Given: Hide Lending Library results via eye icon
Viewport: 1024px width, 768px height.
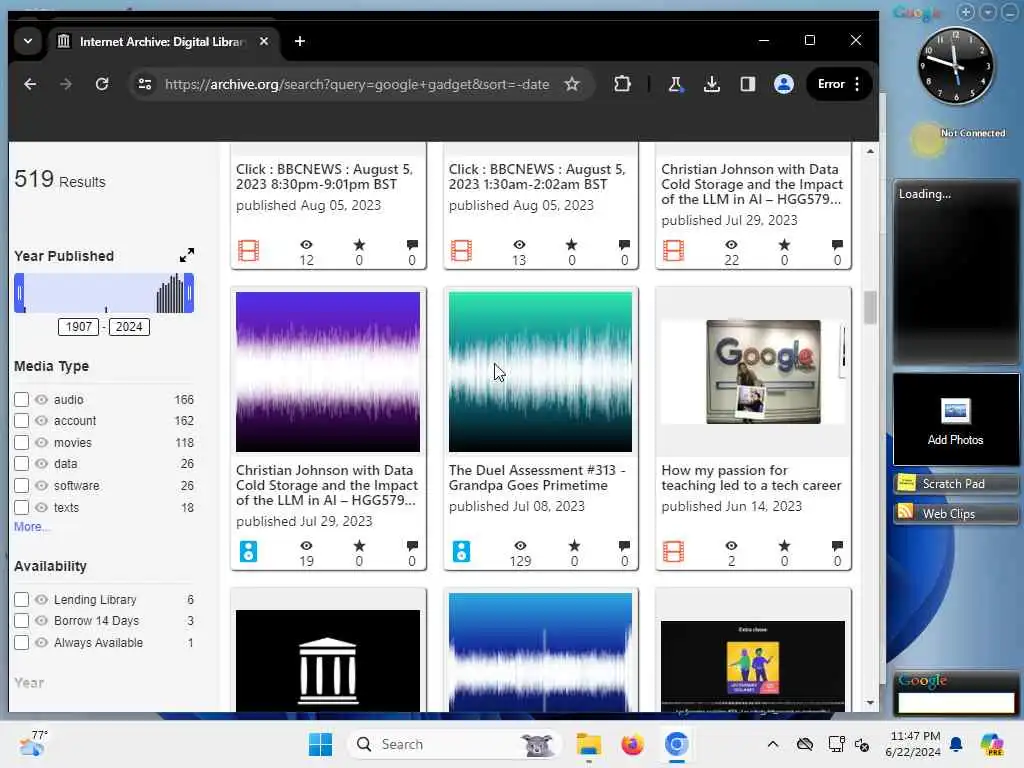Looking at the screenshot, I should pos(41,599).
